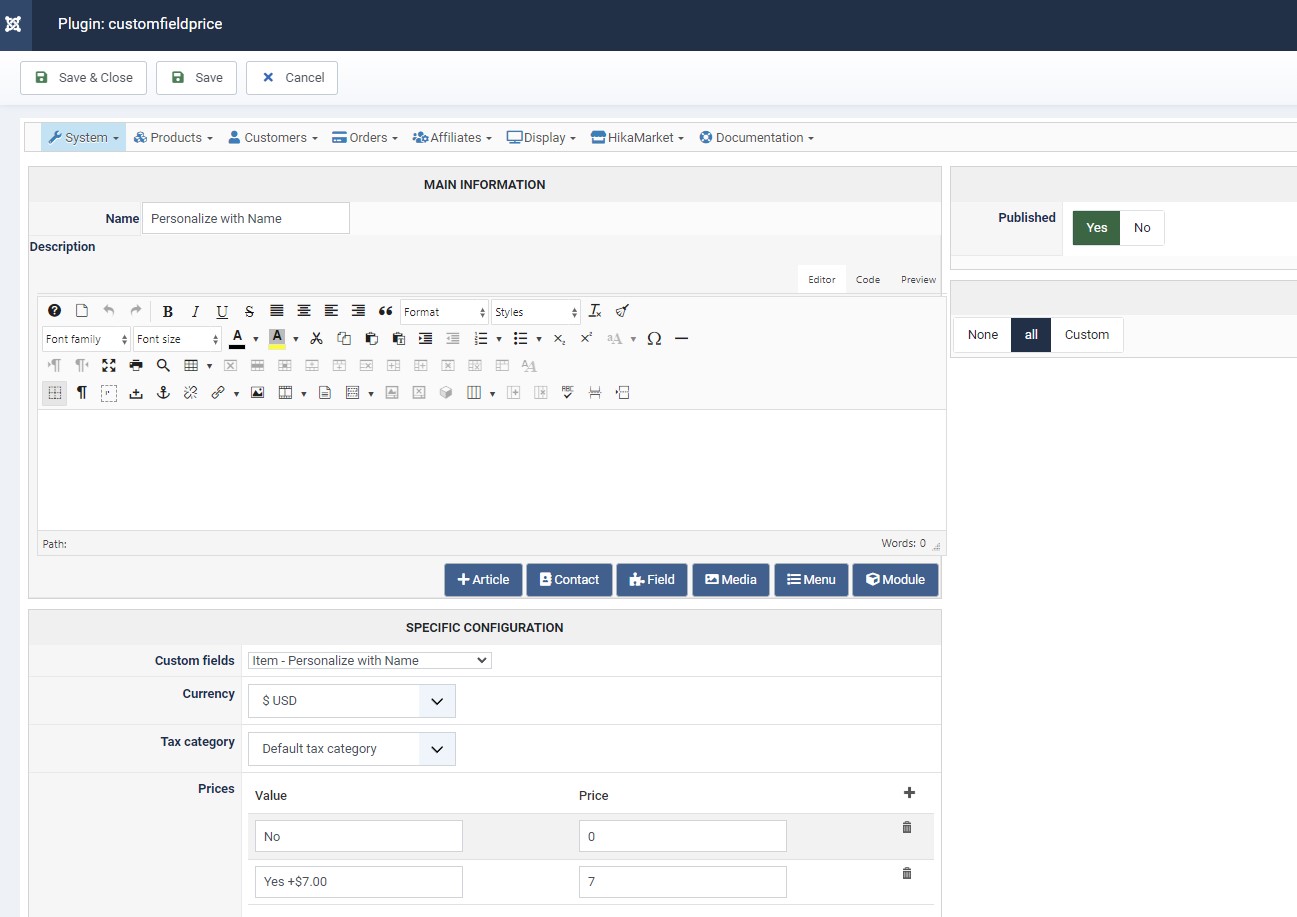
Task: Click the Name input field
Action: [x=246, y=218]
